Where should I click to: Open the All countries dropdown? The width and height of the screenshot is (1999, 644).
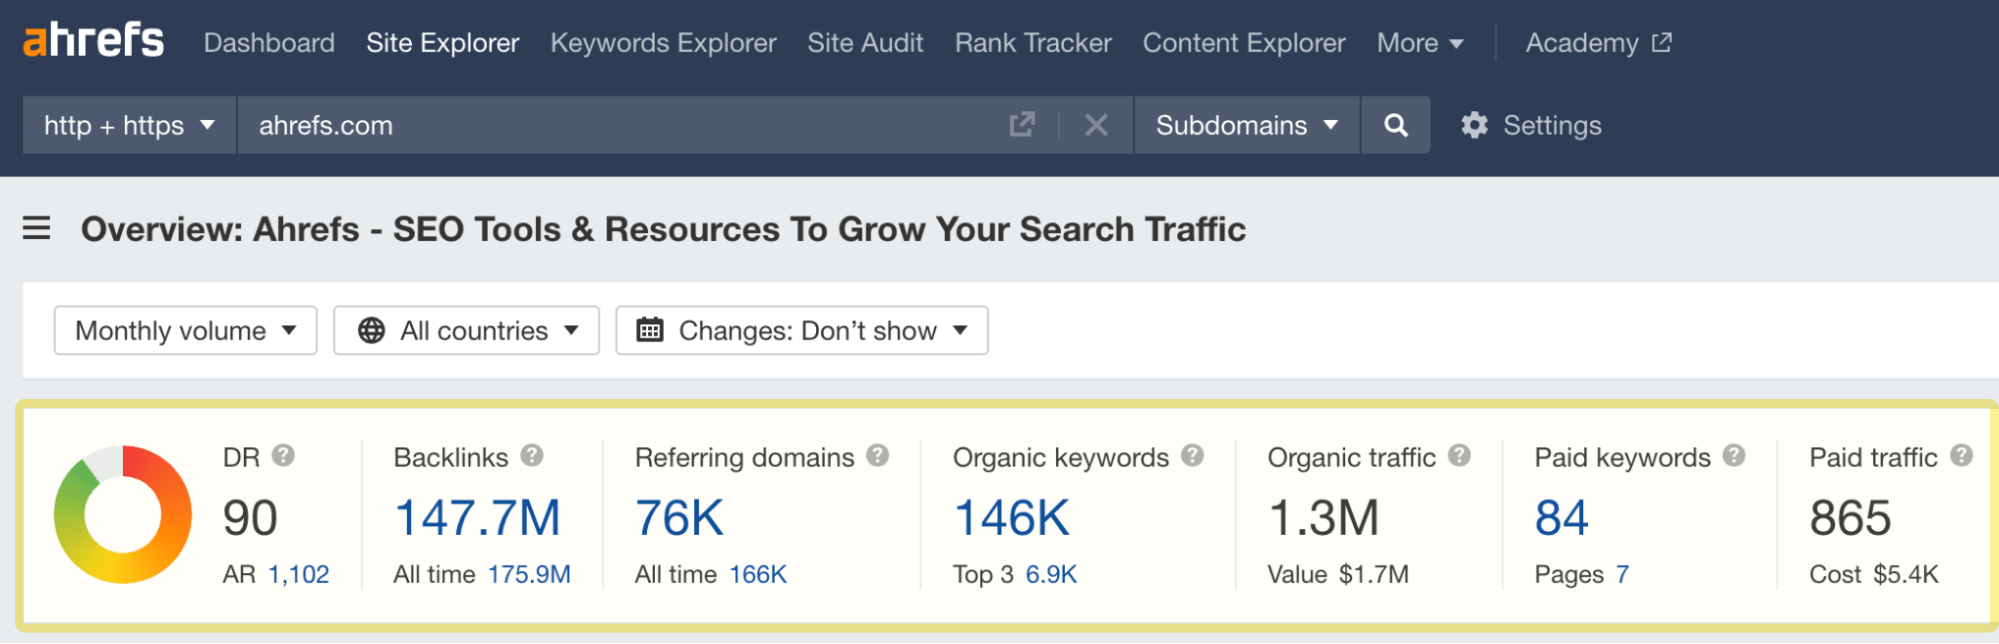466,330
